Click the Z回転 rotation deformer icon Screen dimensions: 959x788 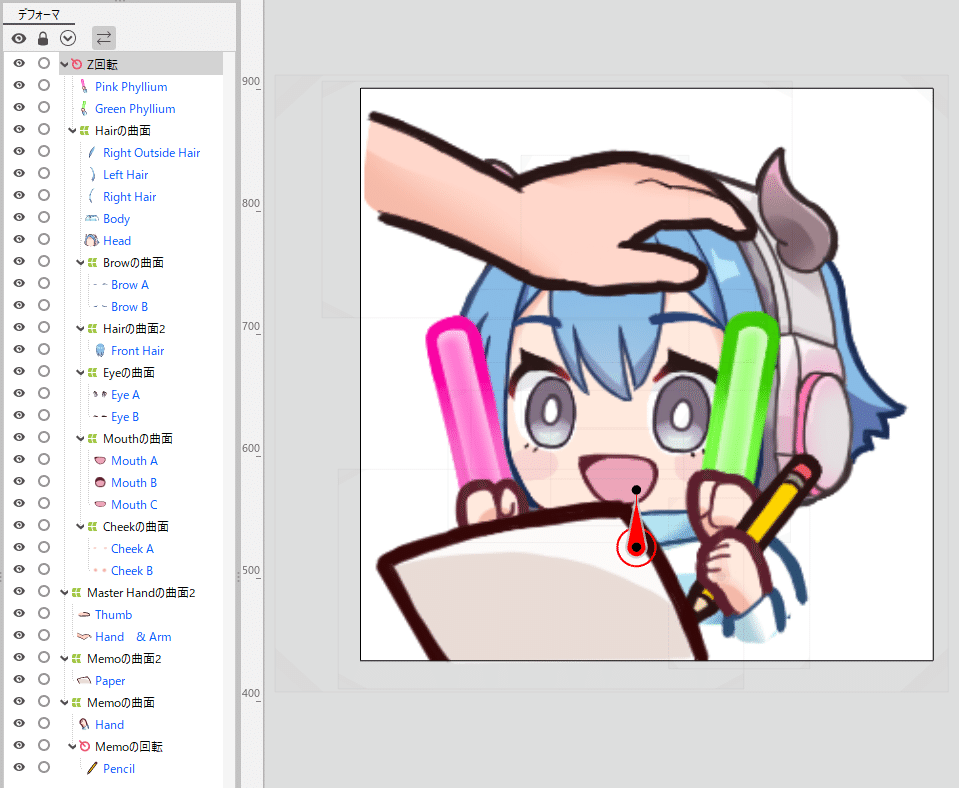point(76,64)
